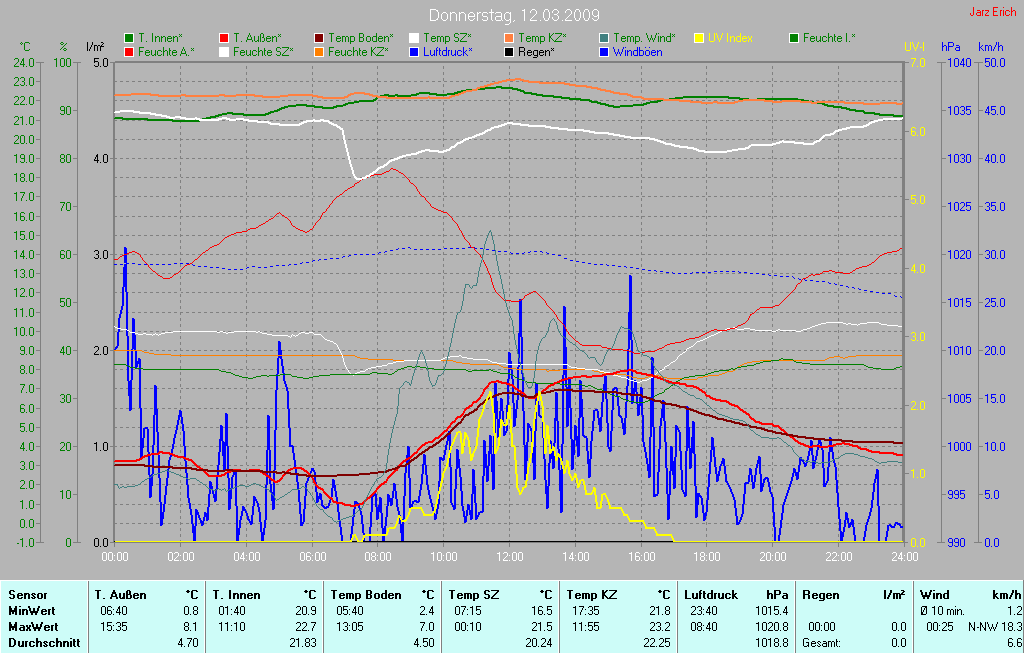This screenshot has height=653, width=1024.
Task: Click the Temp Boden column header in table
Action: coord(365,595)
